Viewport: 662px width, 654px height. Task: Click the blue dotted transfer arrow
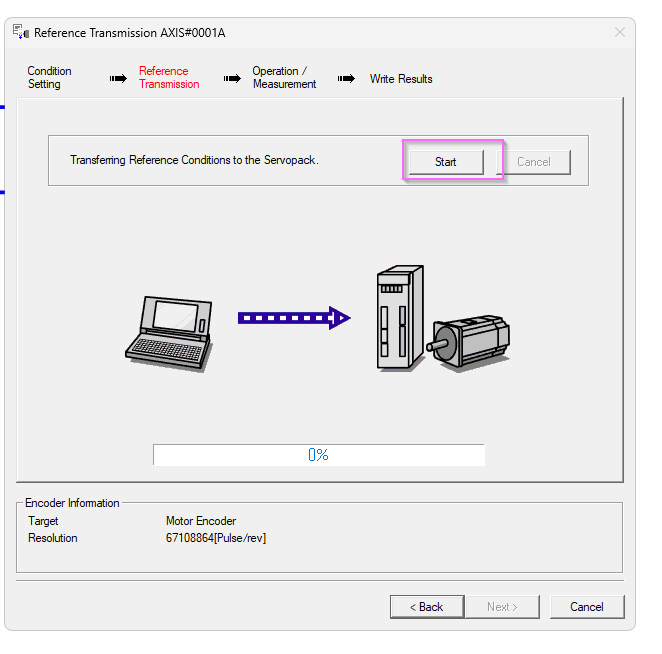294,318
